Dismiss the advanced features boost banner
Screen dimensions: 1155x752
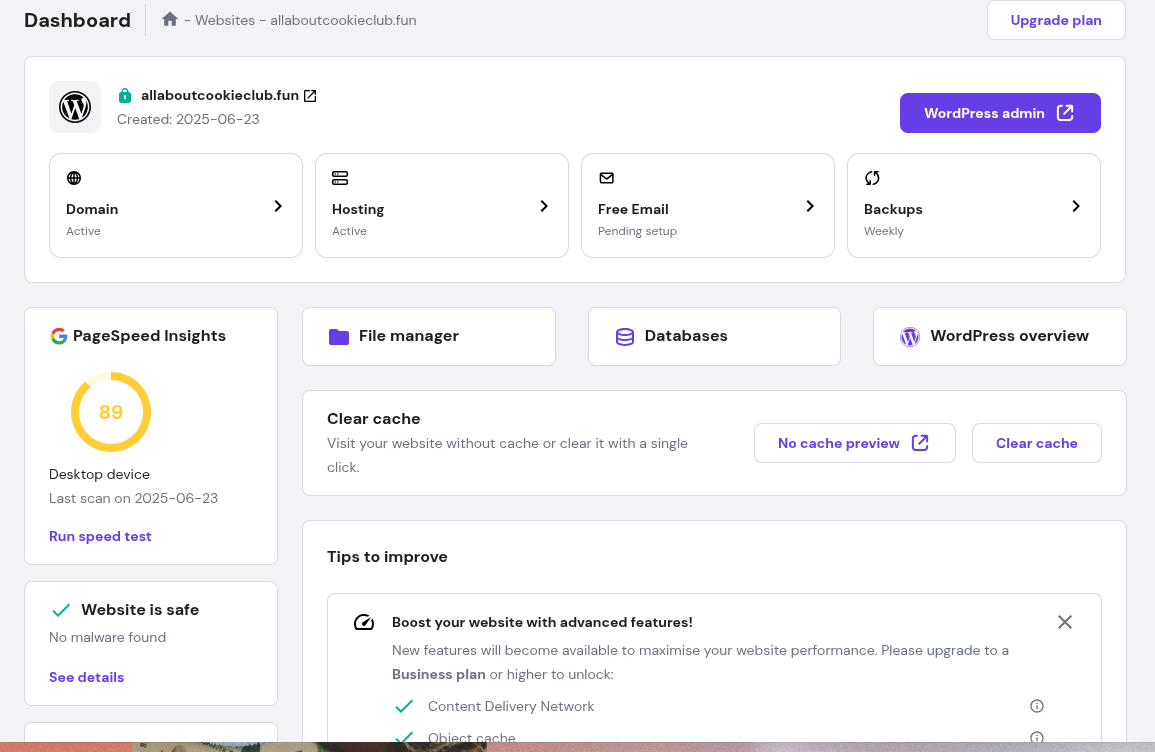(1064, 621)
